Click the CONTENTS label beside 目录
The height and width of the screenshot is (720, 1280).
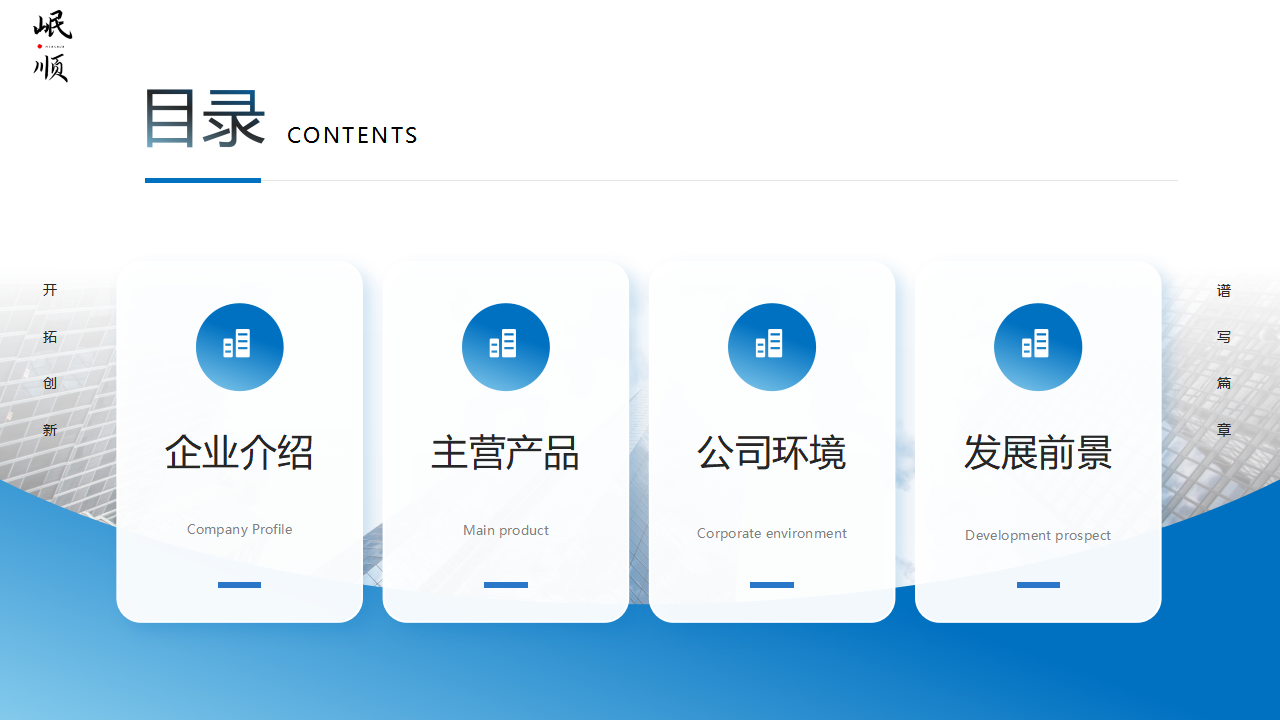pyautogui.click(x=353, y=135)
